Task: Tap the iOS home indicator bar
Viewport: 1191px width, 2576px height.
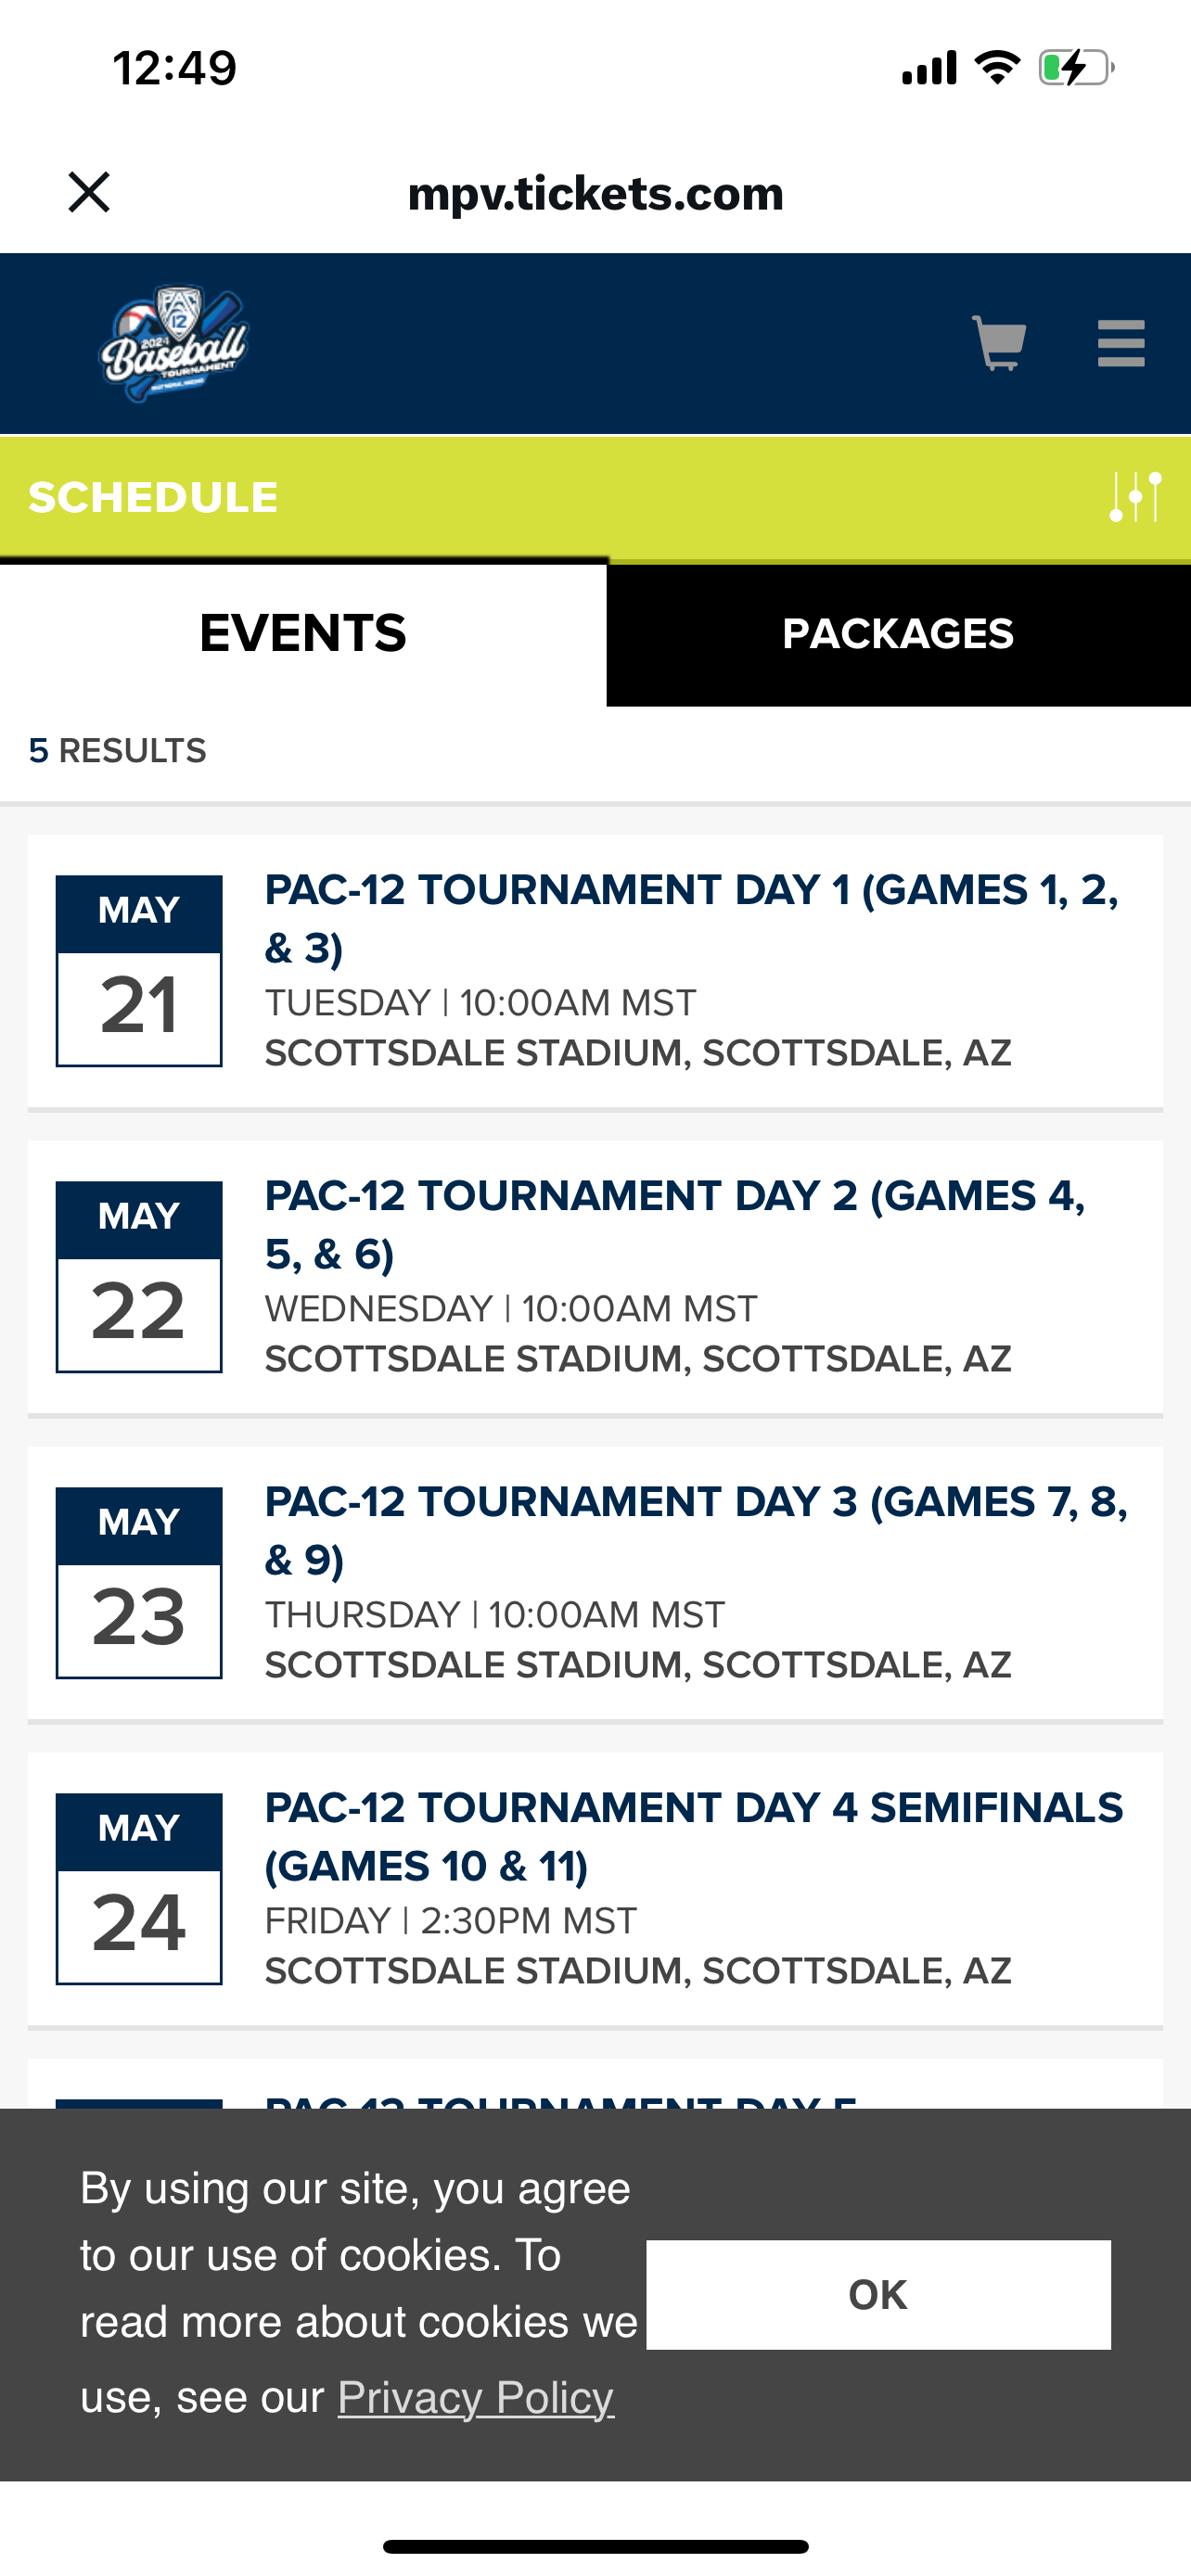Action: pyautogui.click(x=595, y=2546)
